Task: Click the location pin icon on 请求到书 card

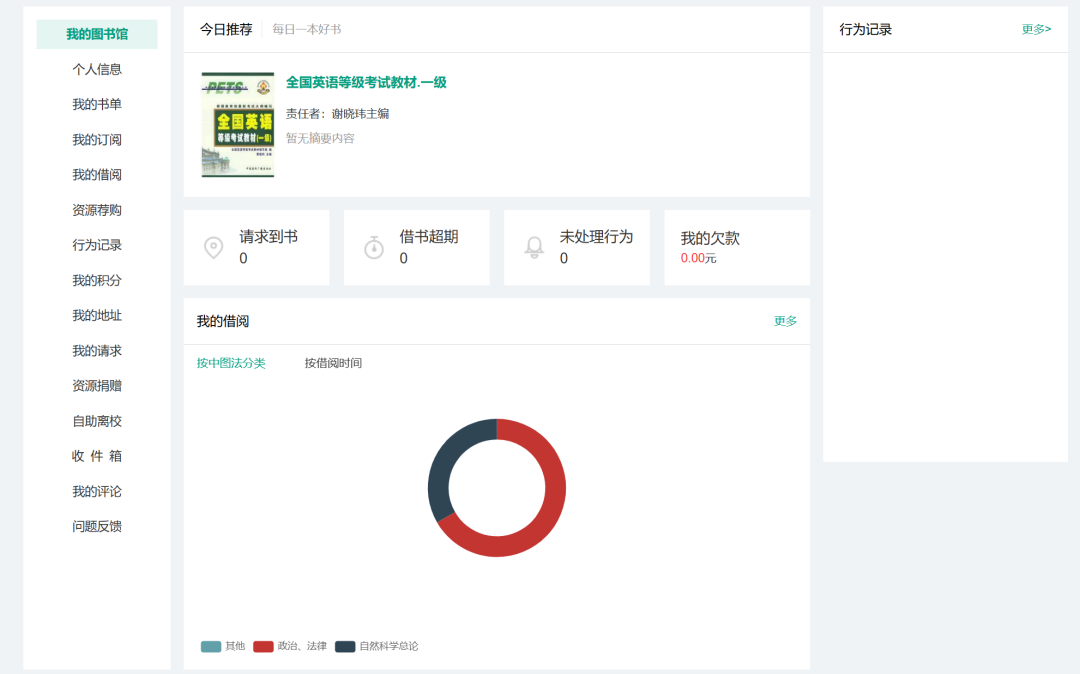Action: tap(213, 247)
